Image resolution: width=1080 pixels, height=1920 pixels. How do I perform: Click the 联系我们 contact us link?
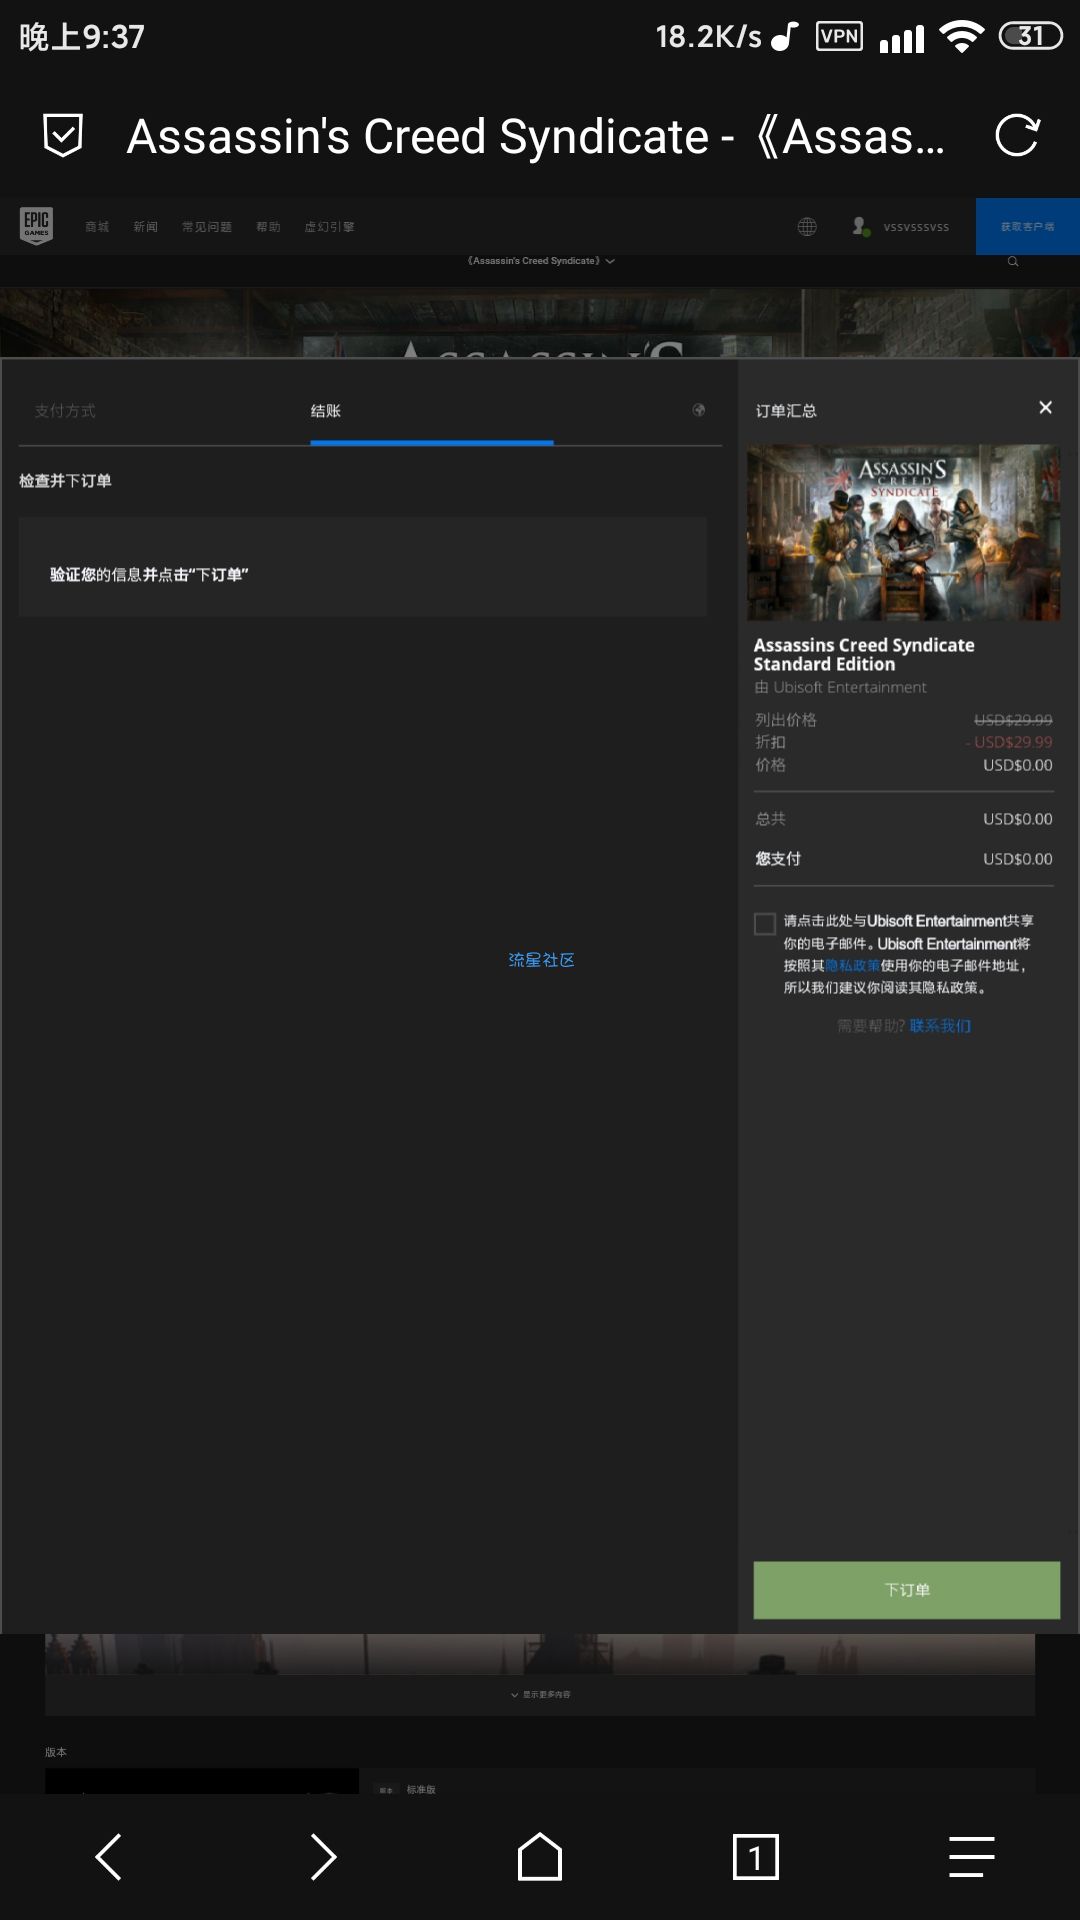click(x=940, y=1026)
